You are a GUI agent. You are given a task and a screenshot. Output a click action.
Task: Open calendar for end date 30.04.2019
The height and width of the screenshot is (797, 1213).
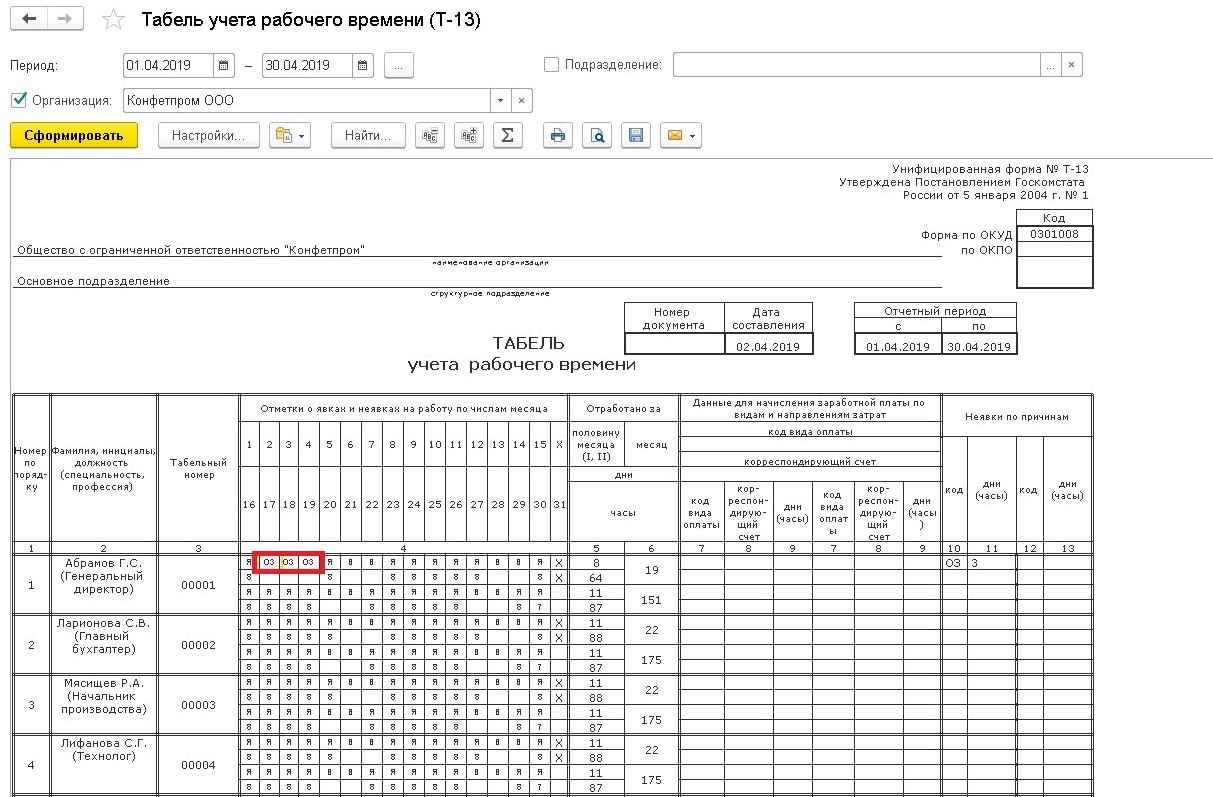[363, 65]
